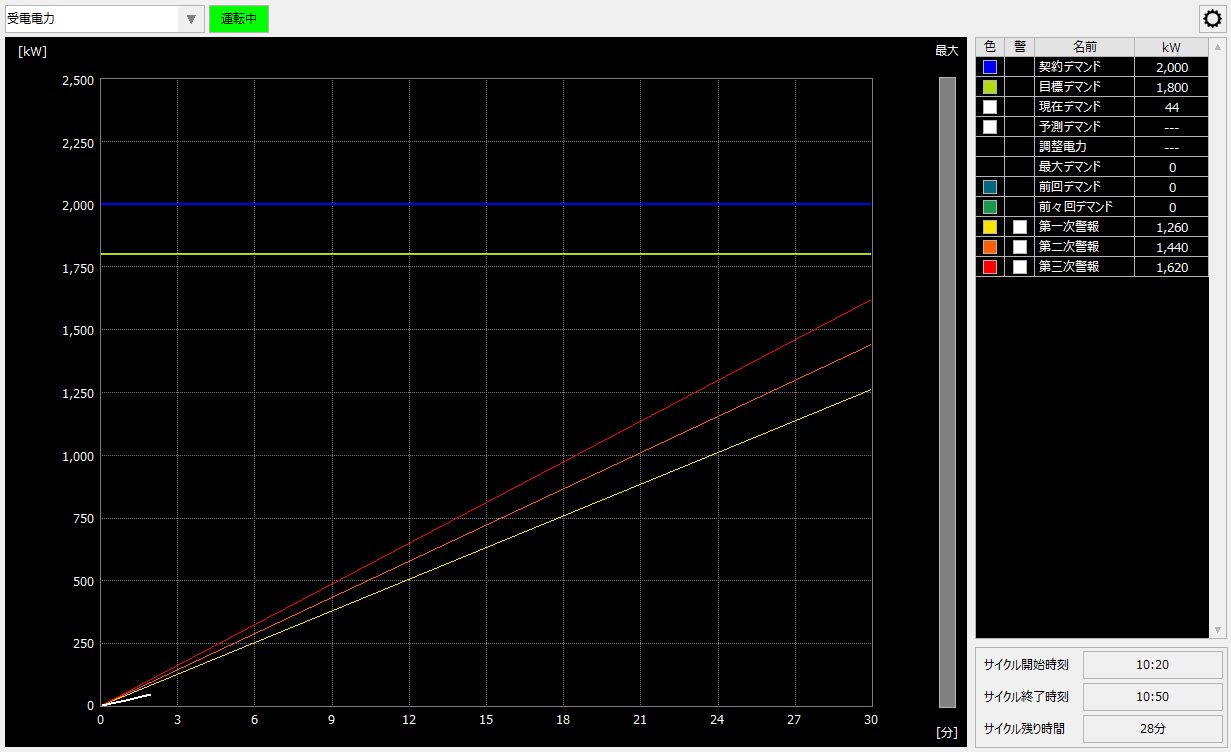Toggle the 第一次警報 alarm checkbox

click(x=1020, y=227)
